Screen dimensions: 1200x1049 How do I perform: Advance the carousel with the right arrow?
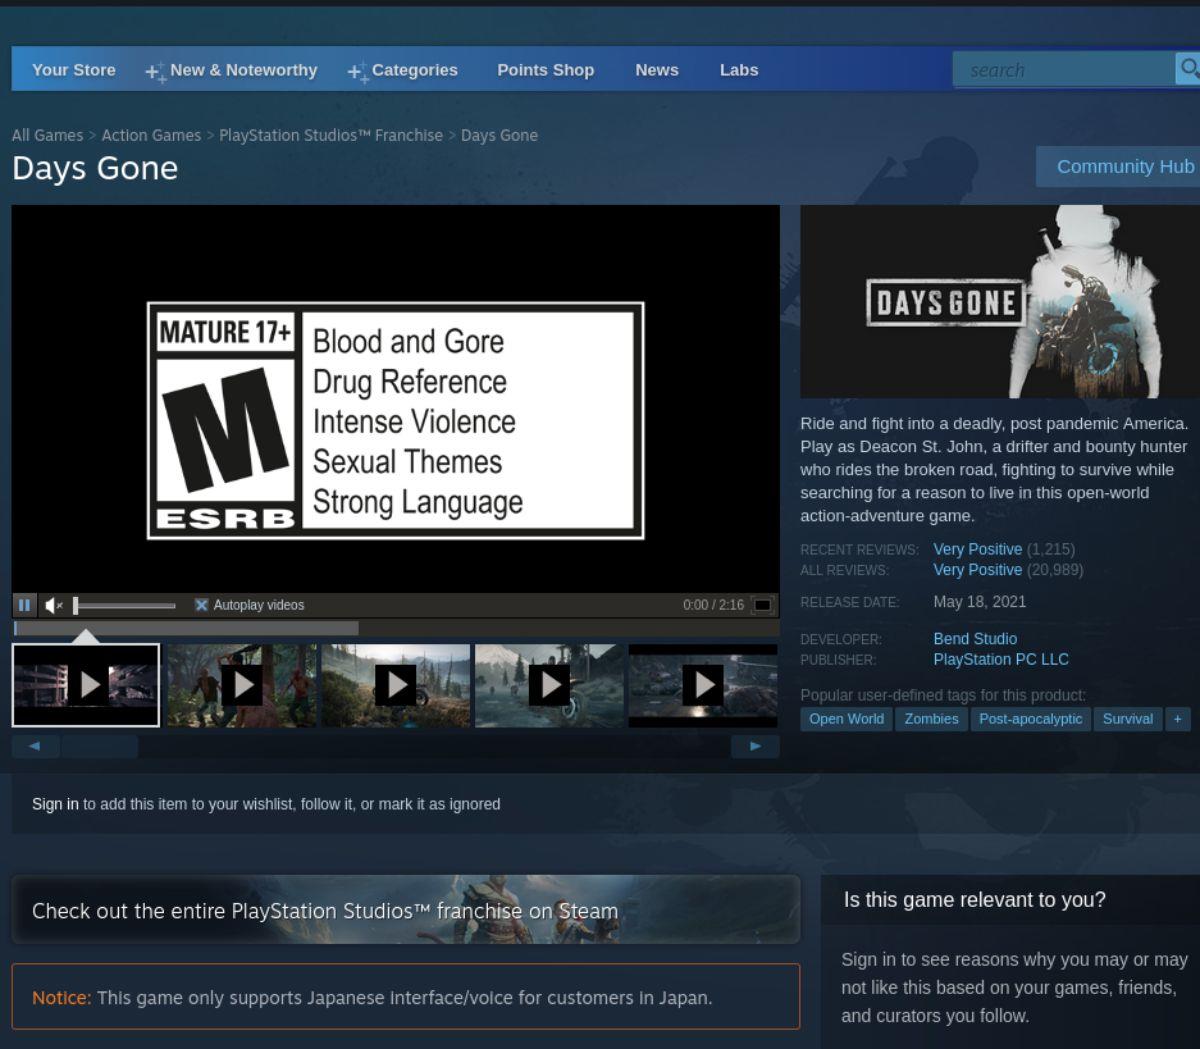755,746
